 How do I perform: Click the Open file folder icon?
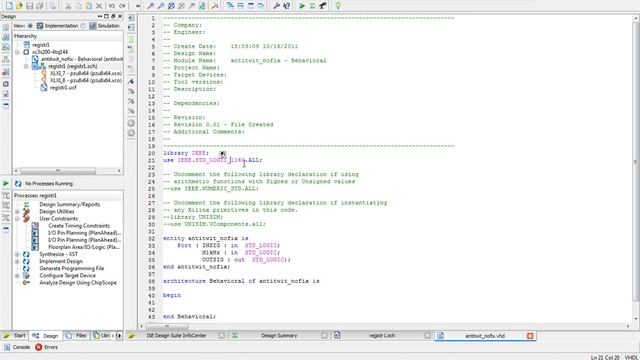click(19, 6)
